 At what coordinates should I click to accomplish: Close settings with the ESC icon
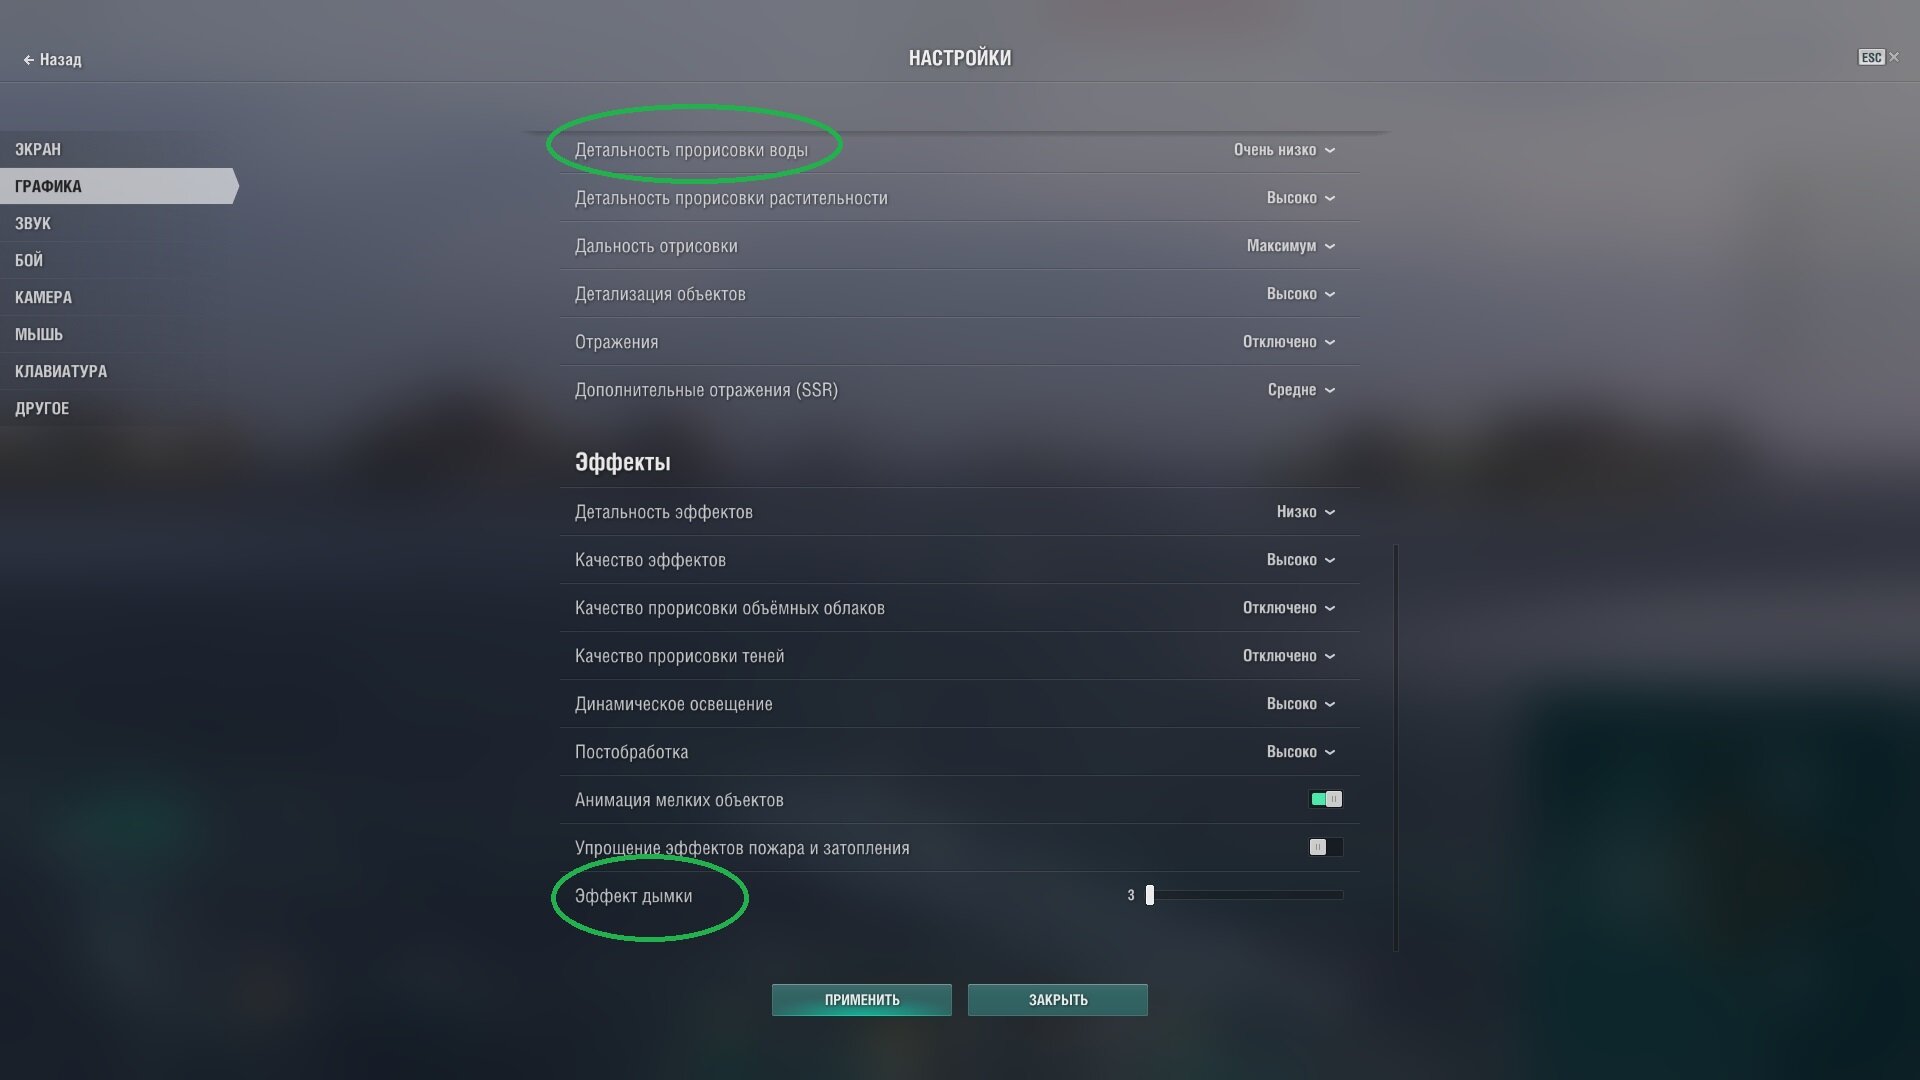pos(1871,57)
